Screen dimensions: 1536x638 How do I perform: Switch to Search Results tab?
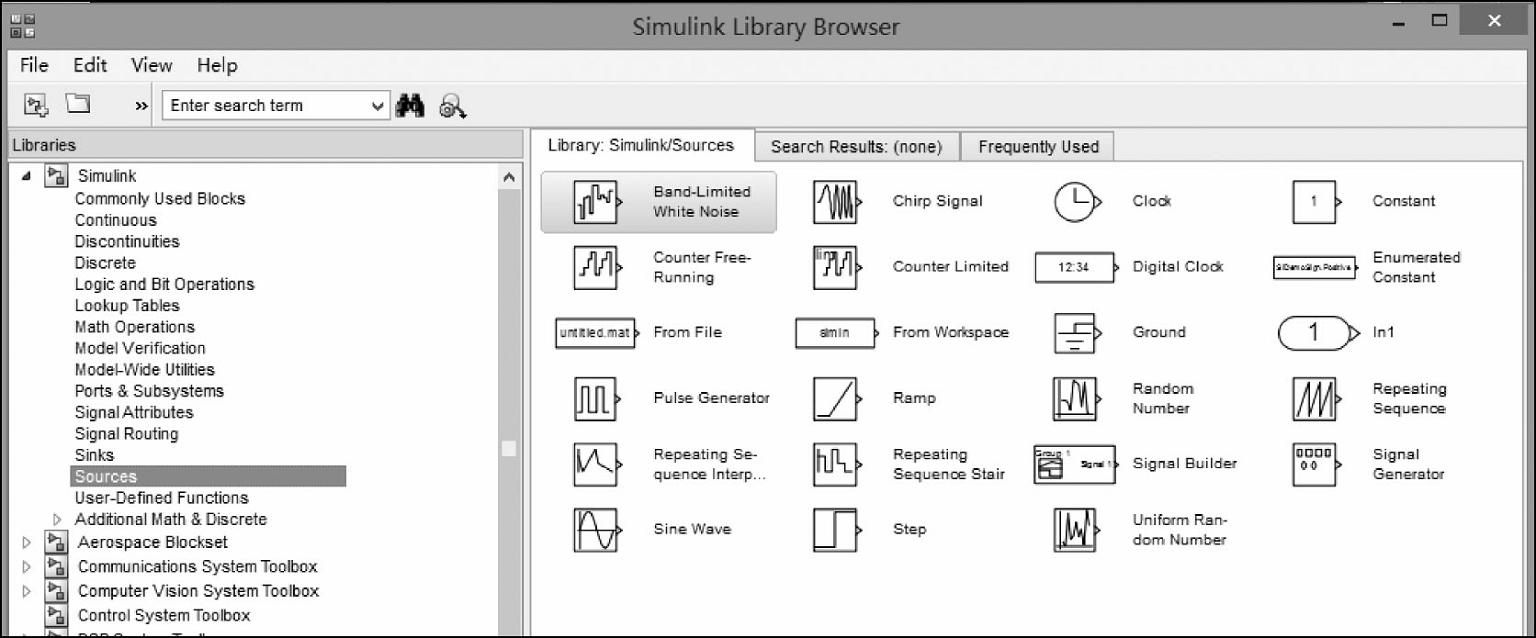pyautogui.click(x=856, y=146)
